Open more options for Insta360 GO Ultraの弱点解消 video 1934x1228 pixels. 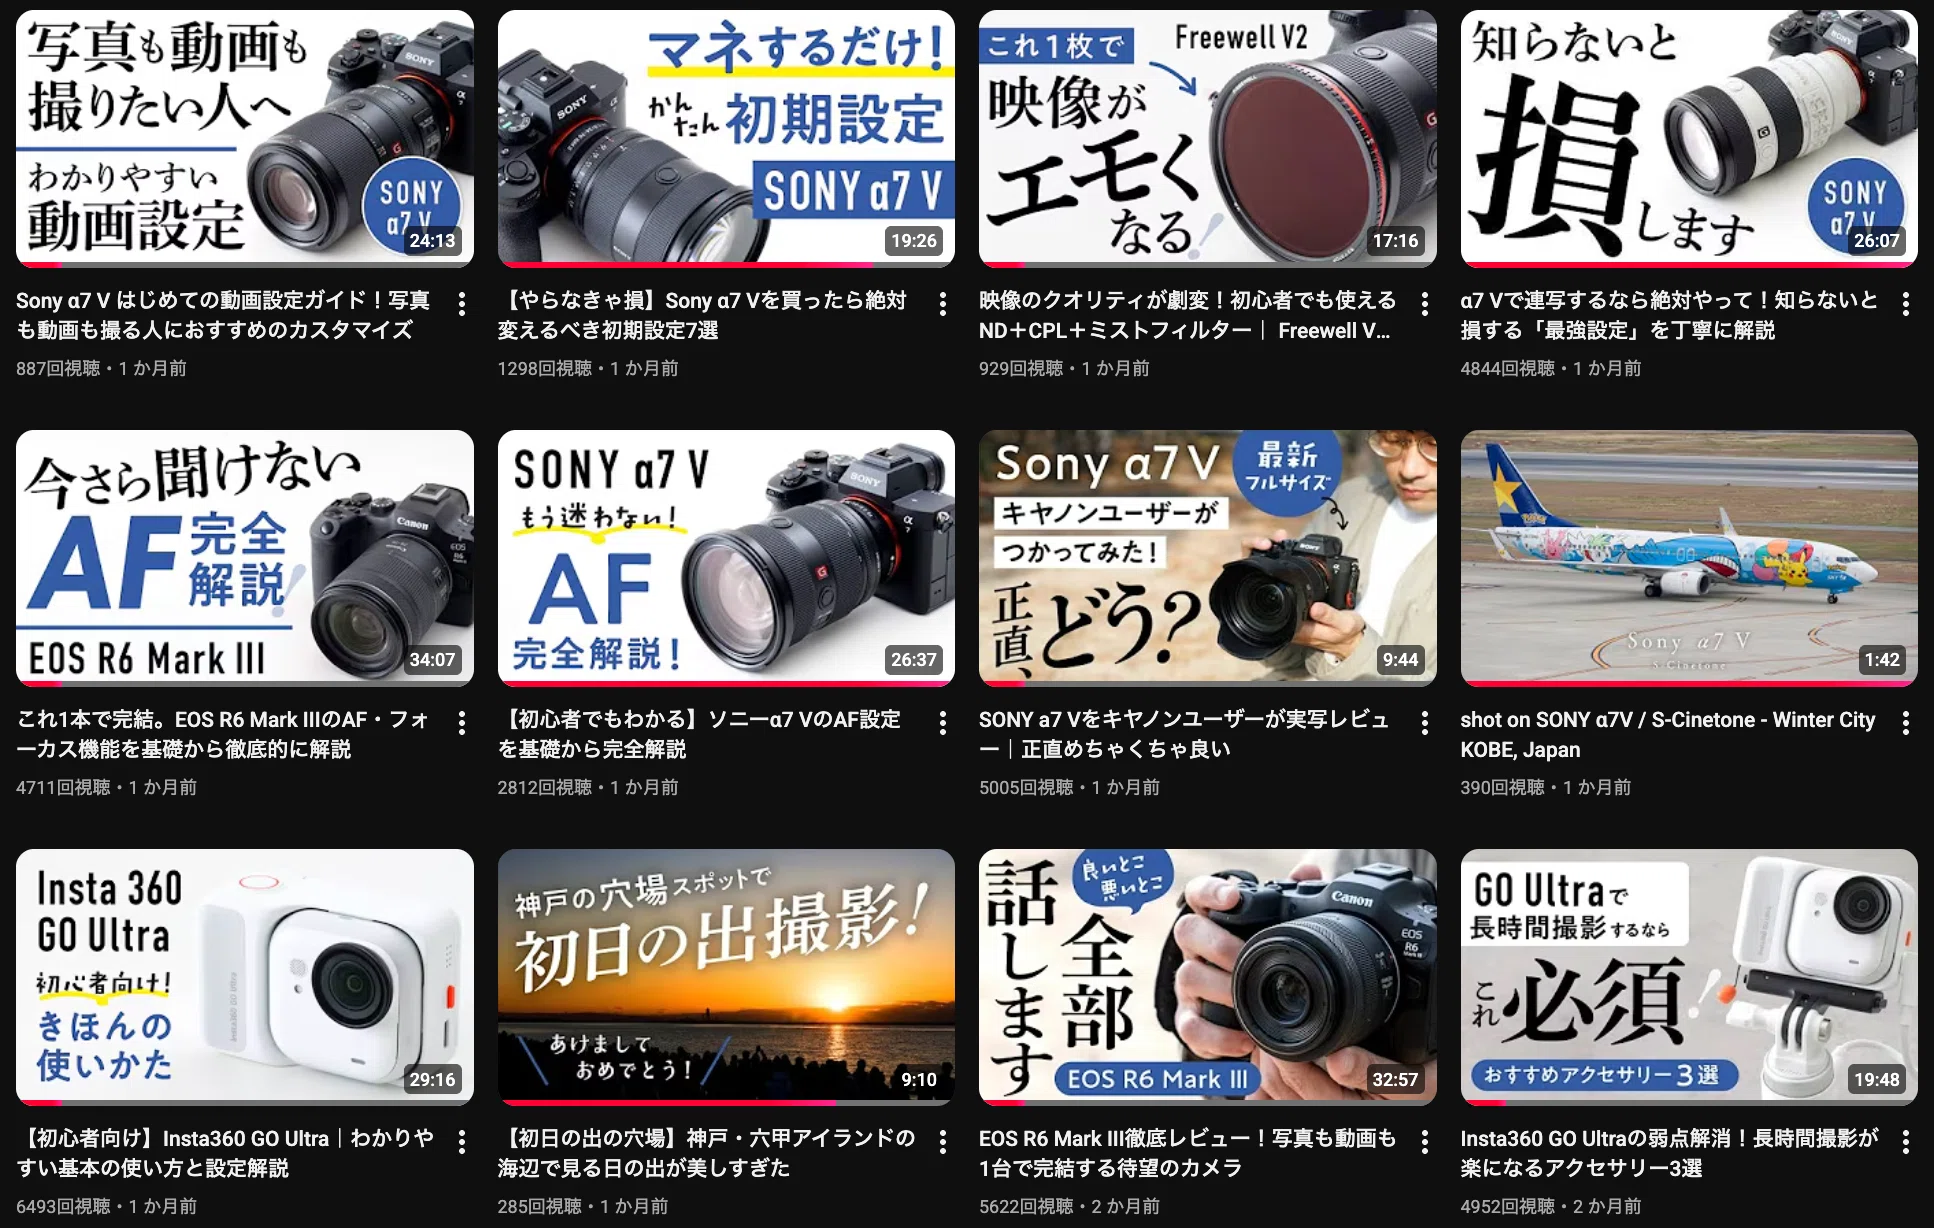(1906, 1142)
